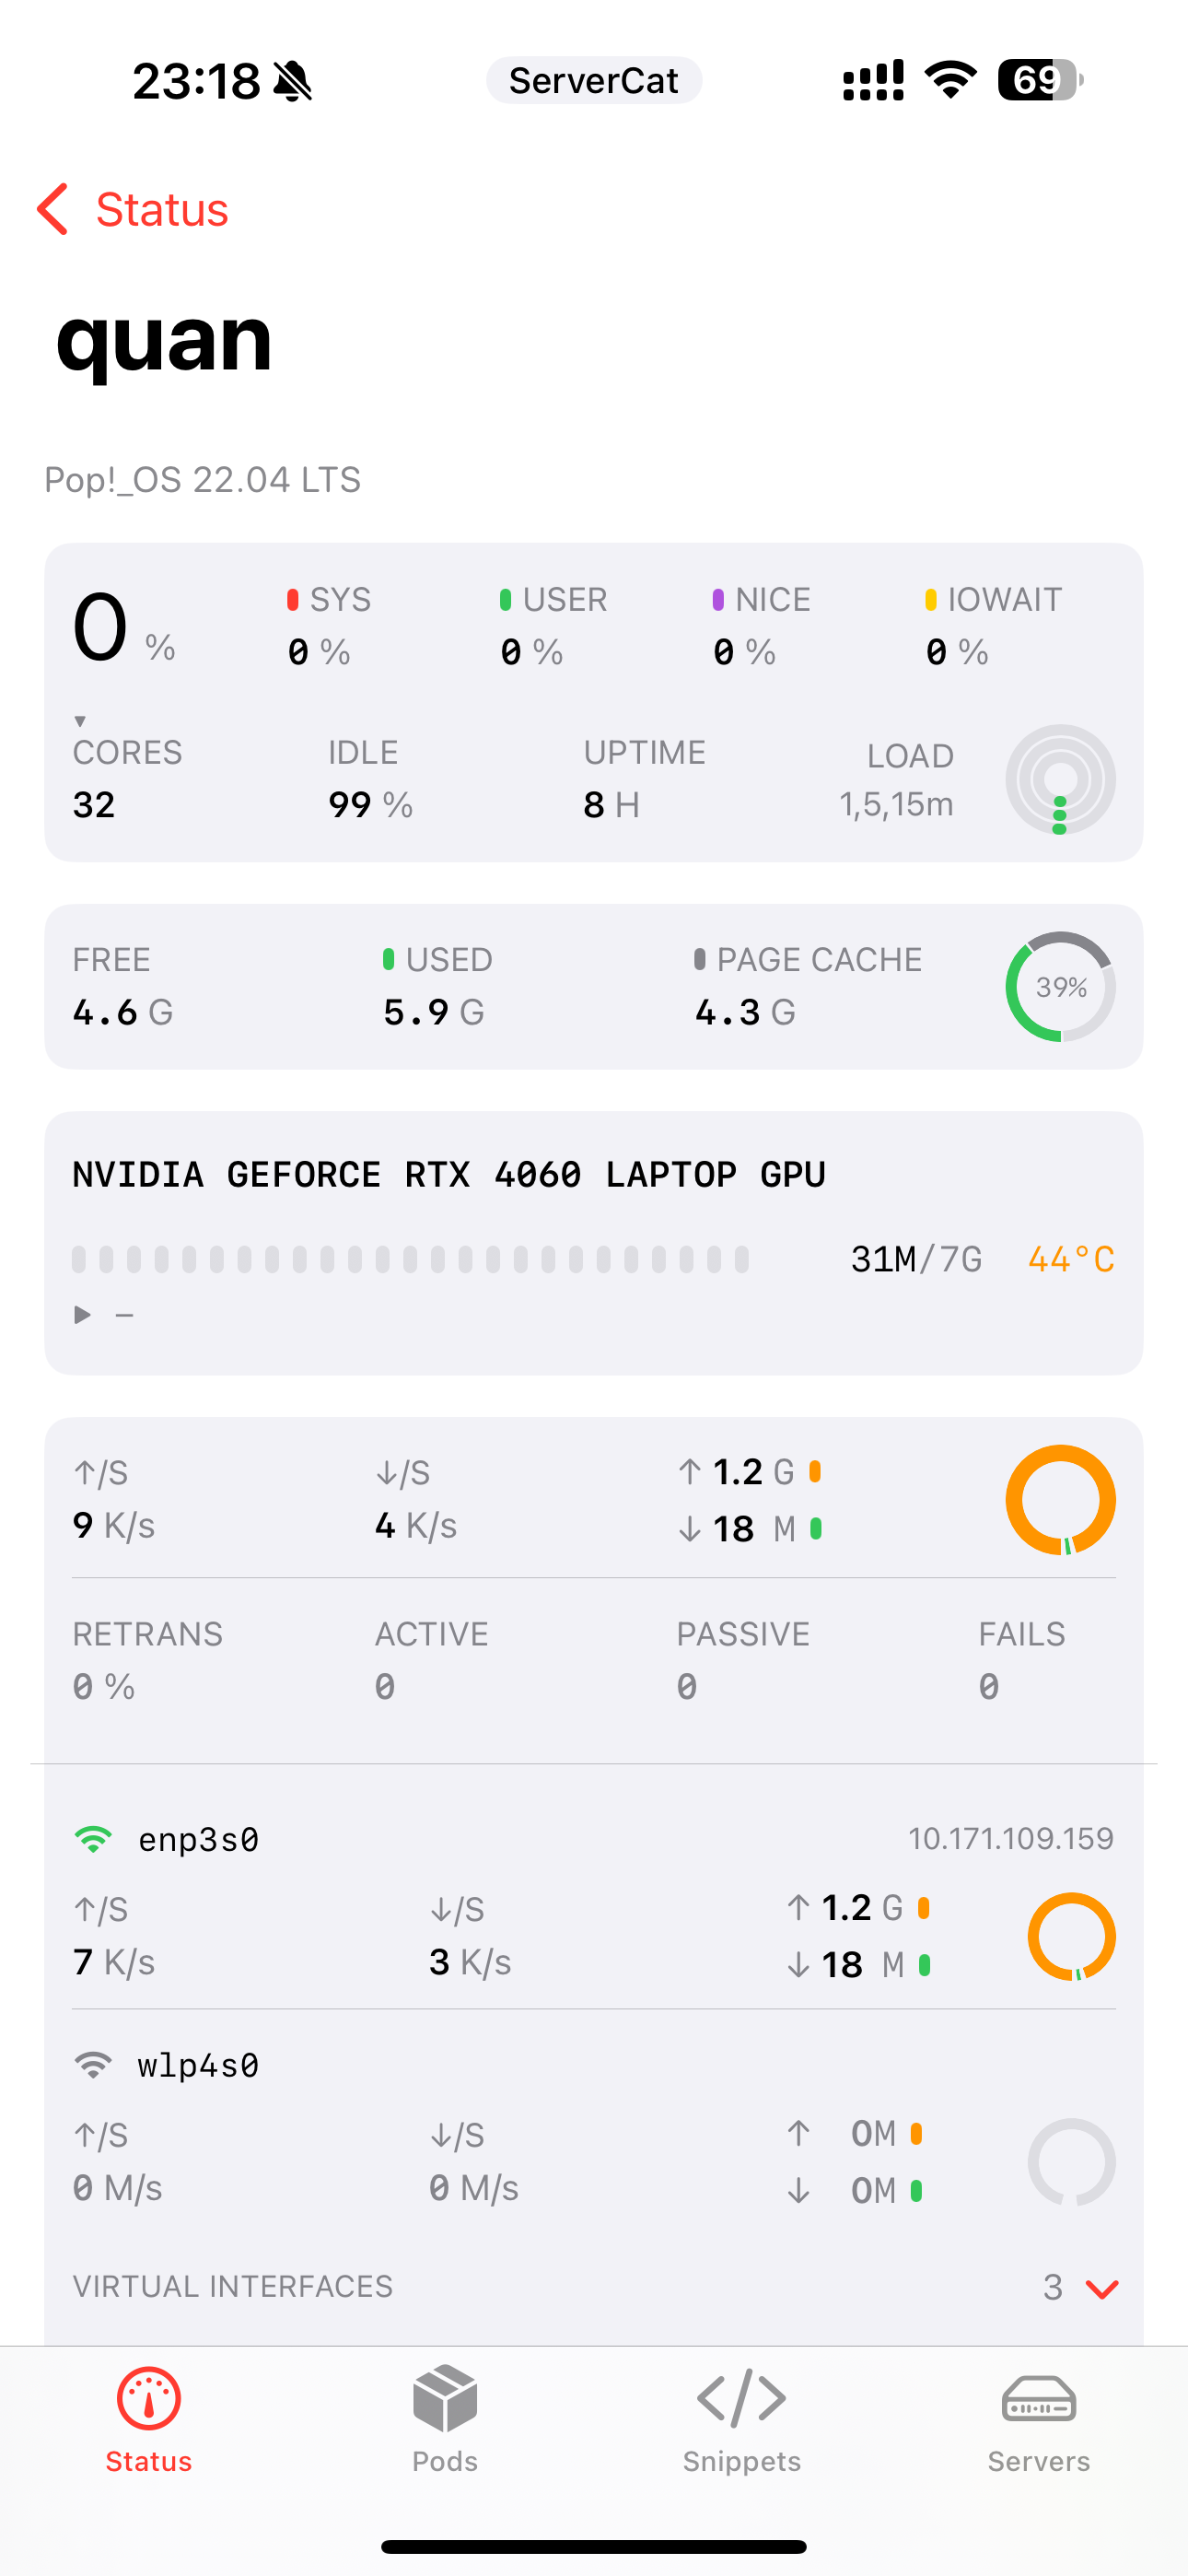1188x2576 pixels.
Task: Tap the red back chevron icon
Action: [53, 210]
